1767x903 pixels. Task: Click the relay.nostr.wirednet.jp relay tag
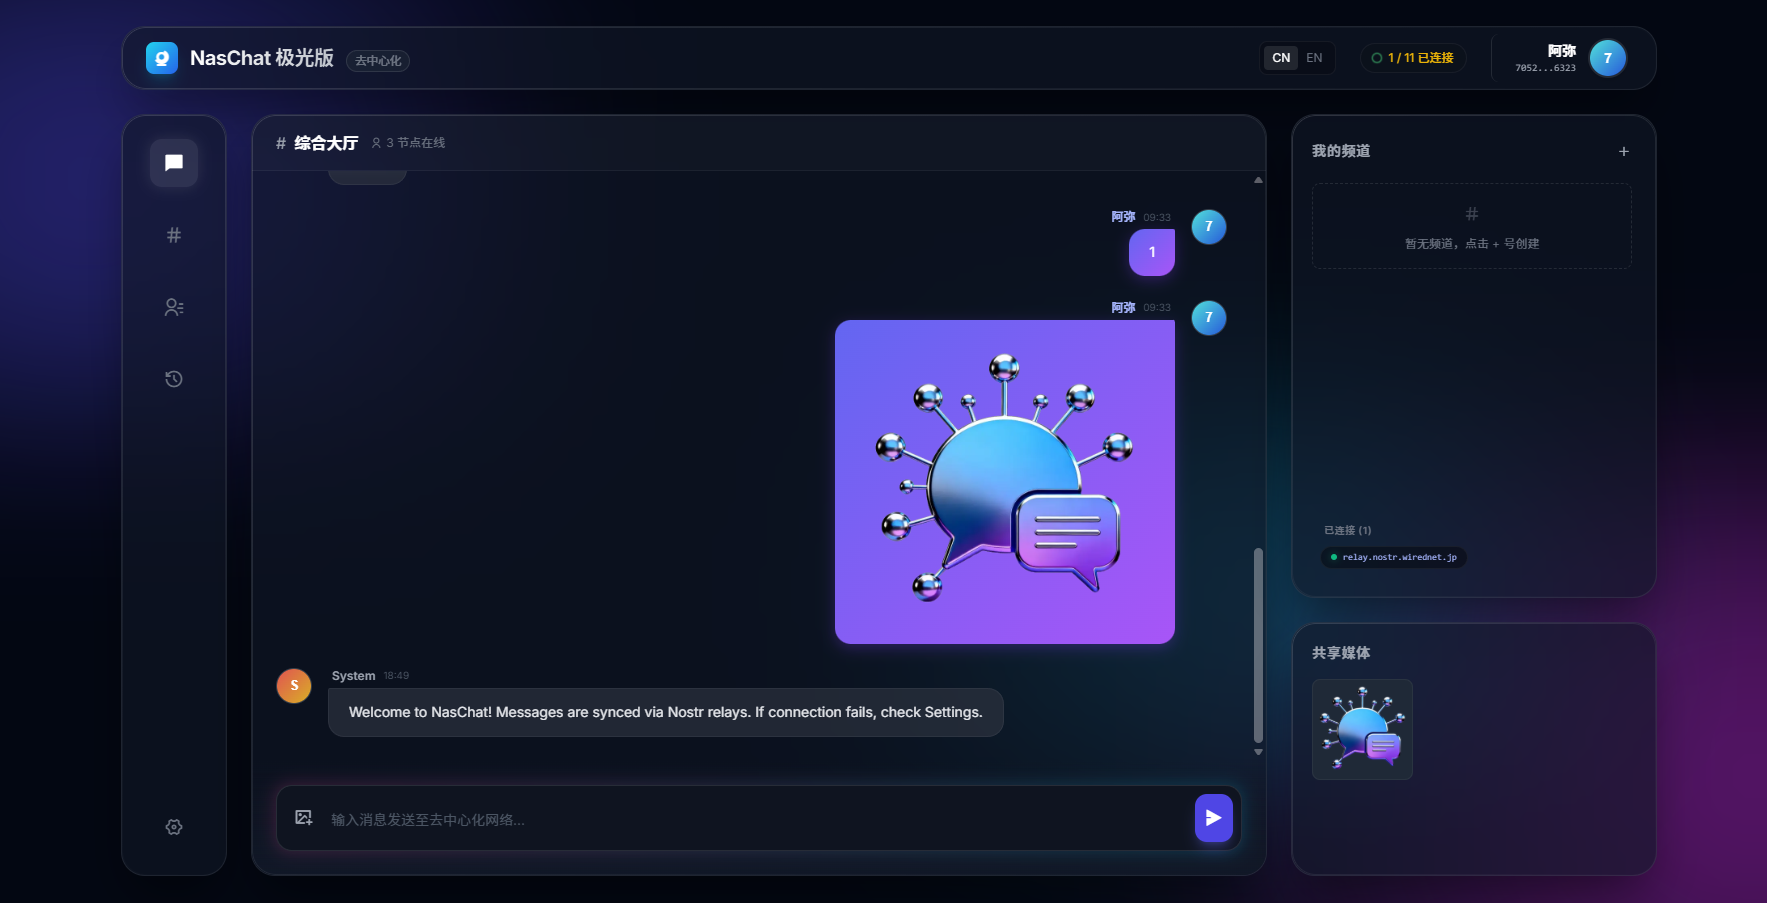[1393, 557]
